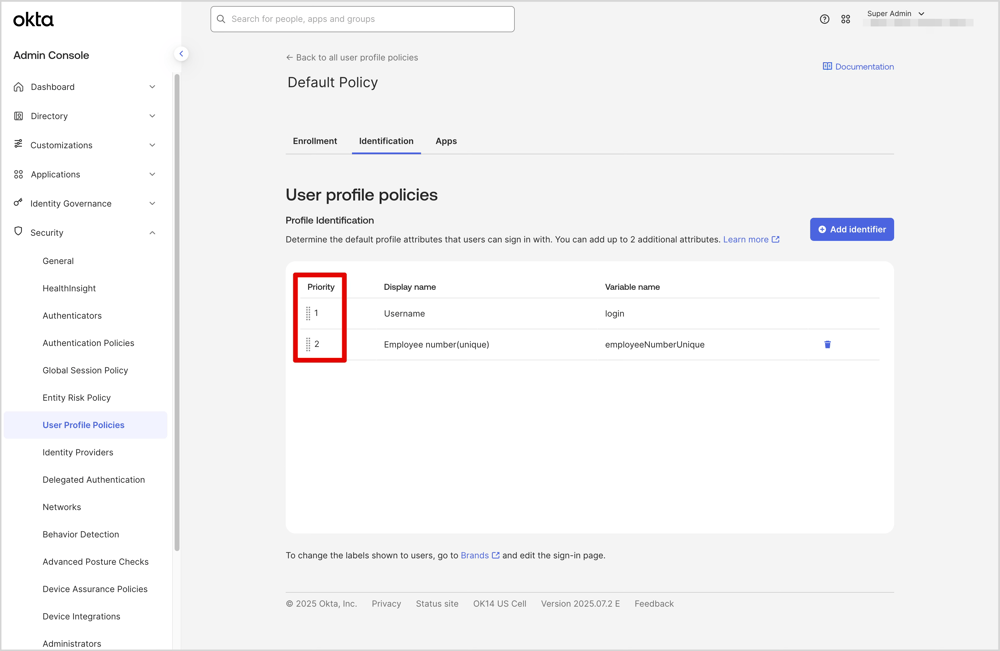Go back to all user profile policies
Screen dimensions: 1000x651
(x=352, y=57)
